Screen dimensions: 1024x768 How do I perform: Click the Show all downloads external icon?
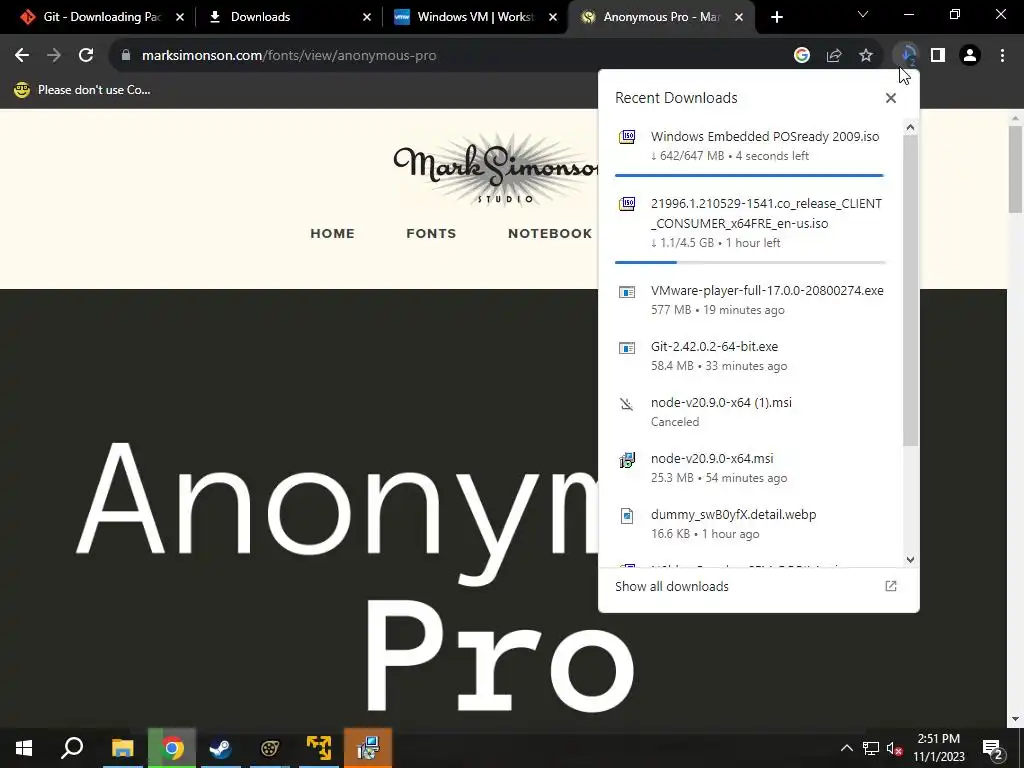[891, 586]
